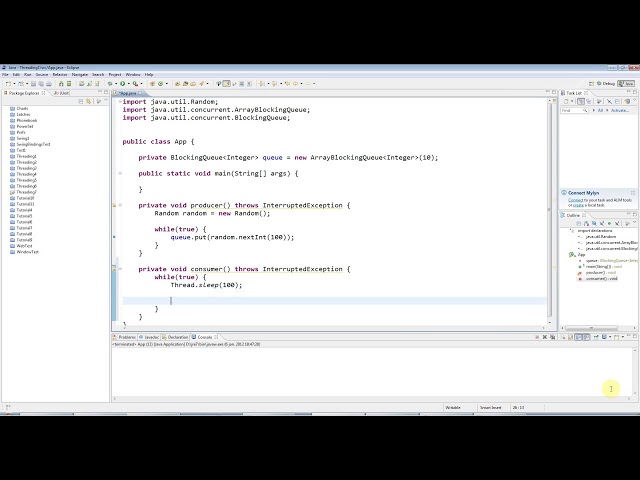Click the Java perspective button
640x480 pixels.
(x=626, y=84)
